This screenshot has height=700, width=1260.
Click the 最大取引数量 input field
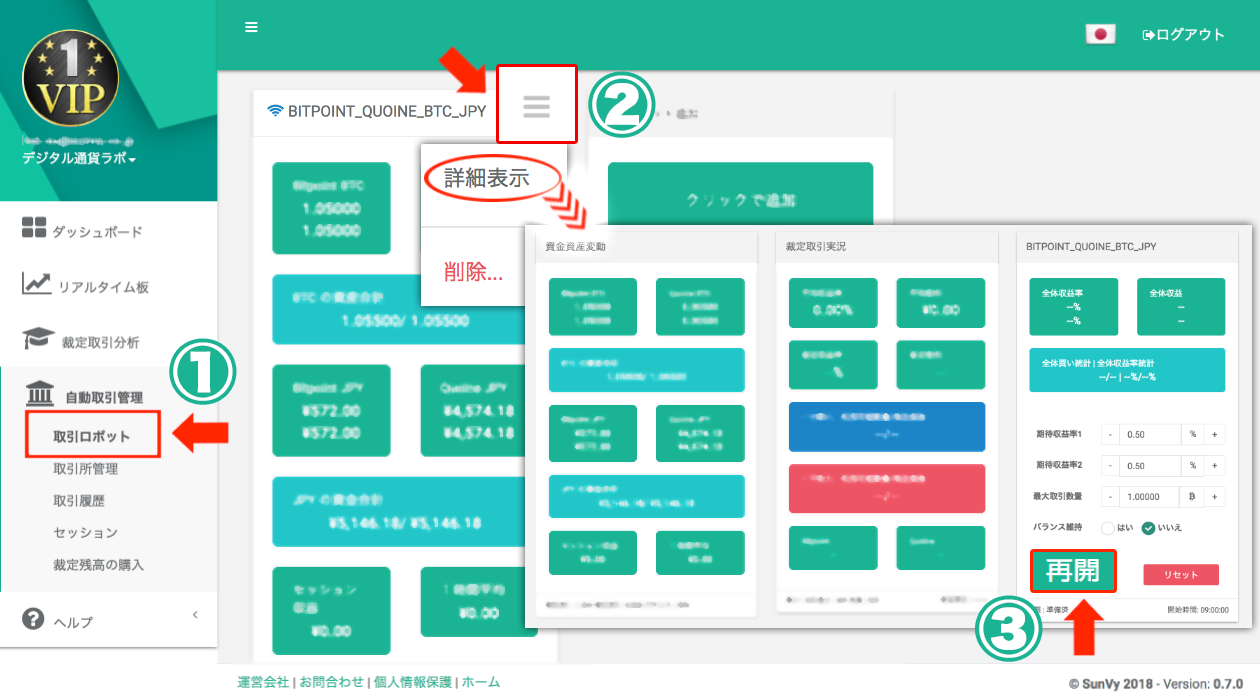(1149, 497)
